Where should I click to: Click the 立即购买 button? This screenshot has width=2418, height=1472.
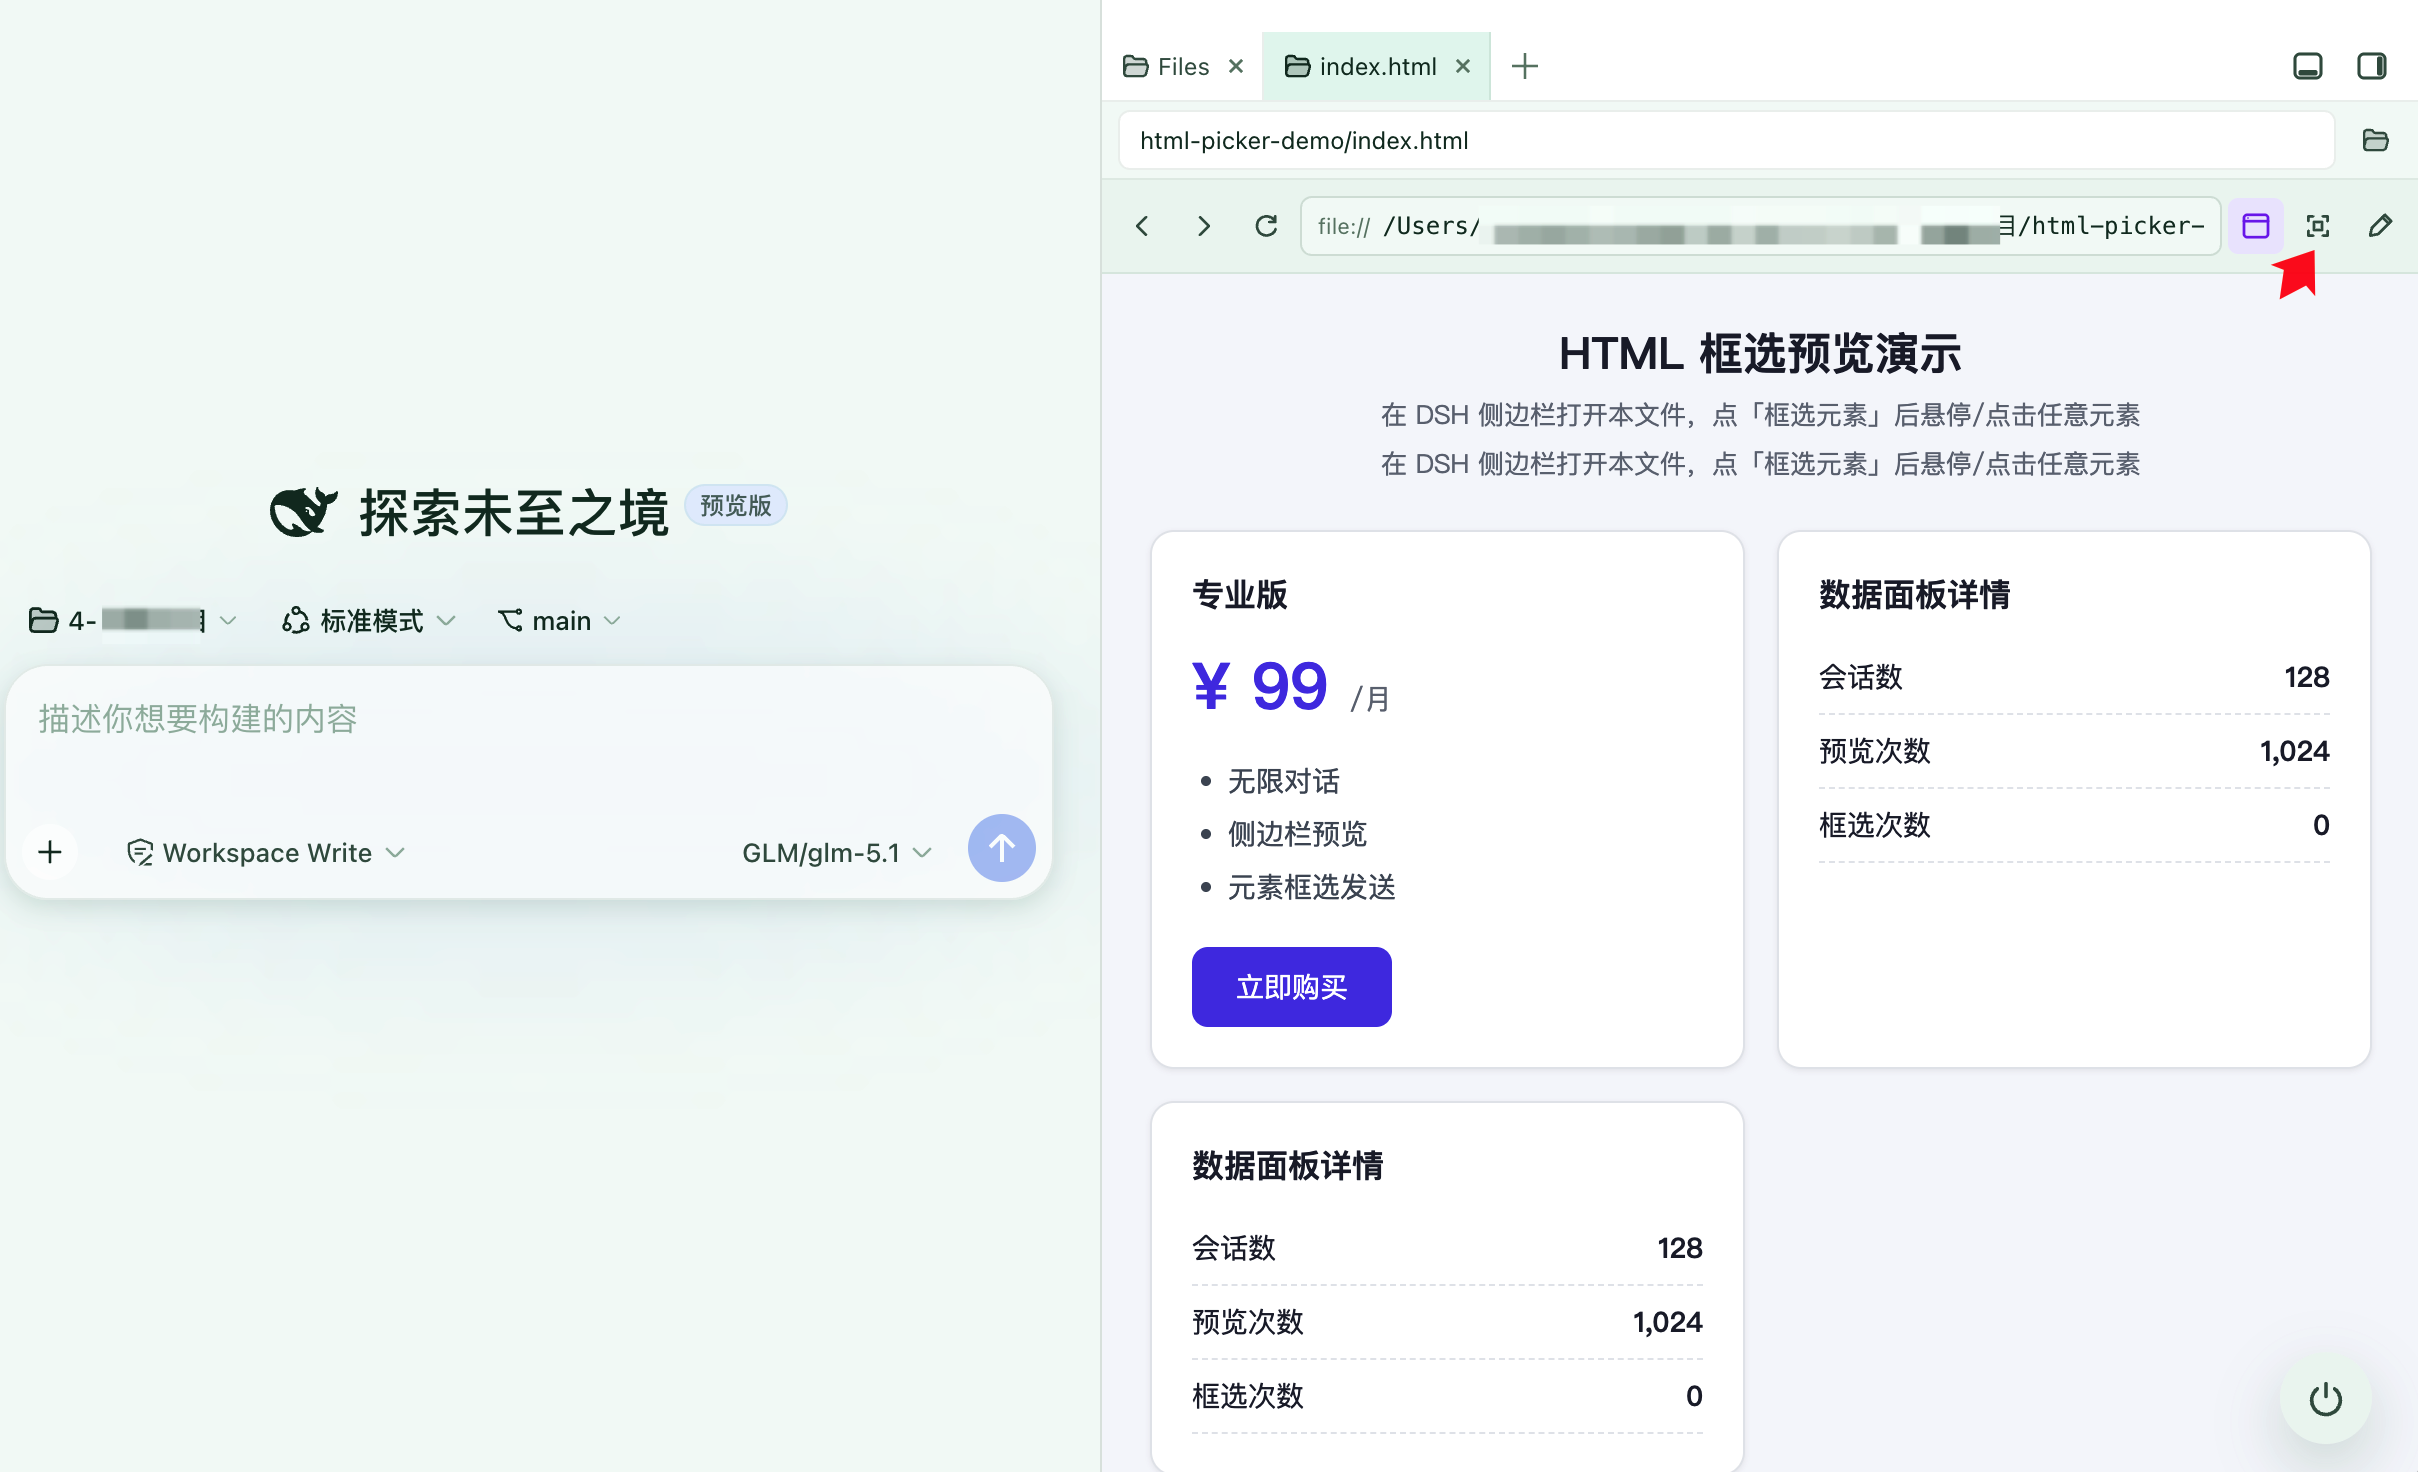(1291, 987)
